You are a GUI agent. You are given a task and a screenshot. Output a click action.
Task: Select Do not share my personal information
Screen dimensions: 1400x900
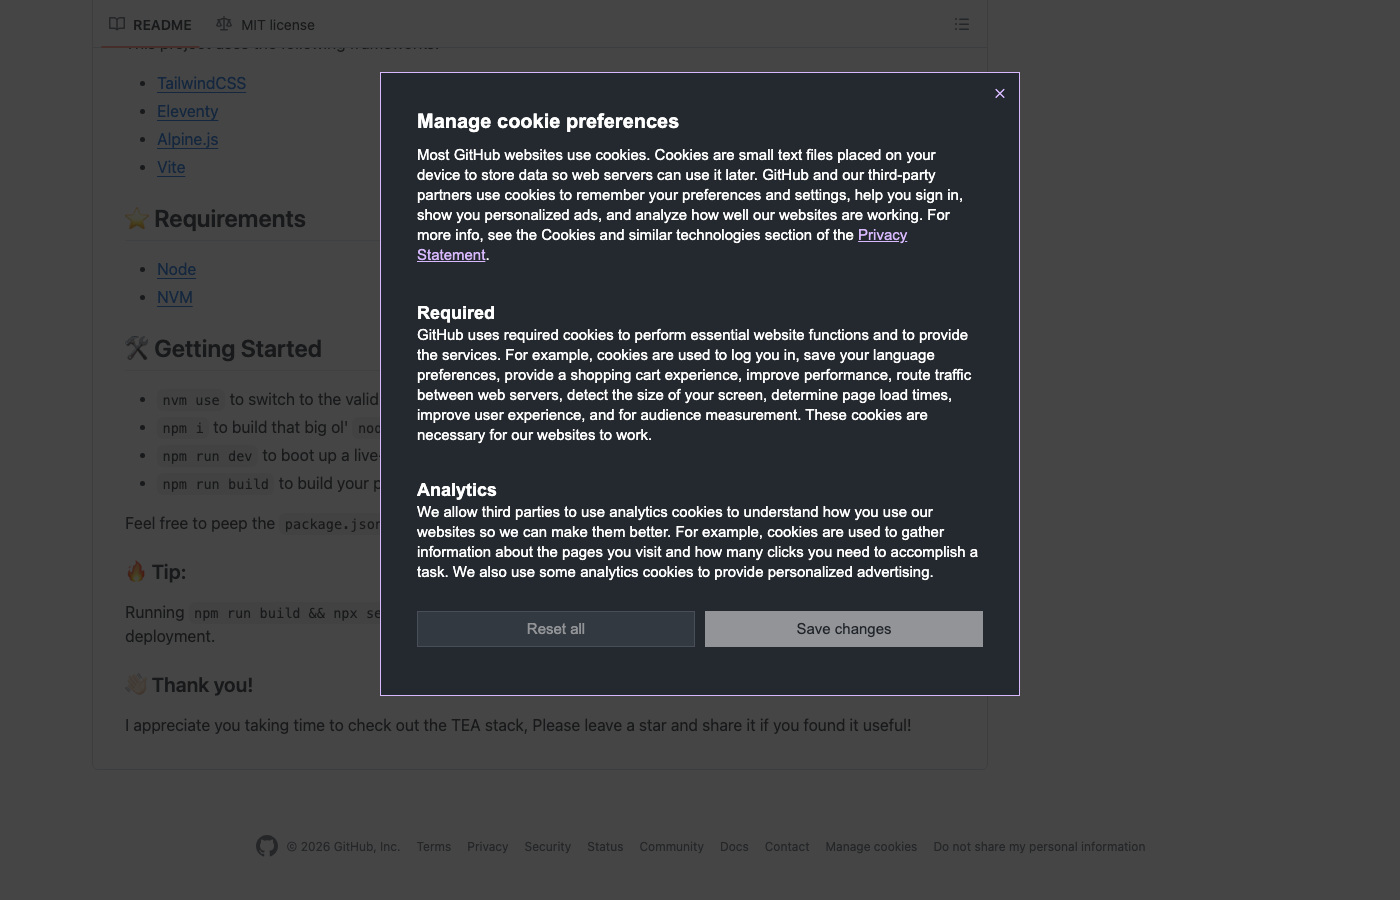1038,846
